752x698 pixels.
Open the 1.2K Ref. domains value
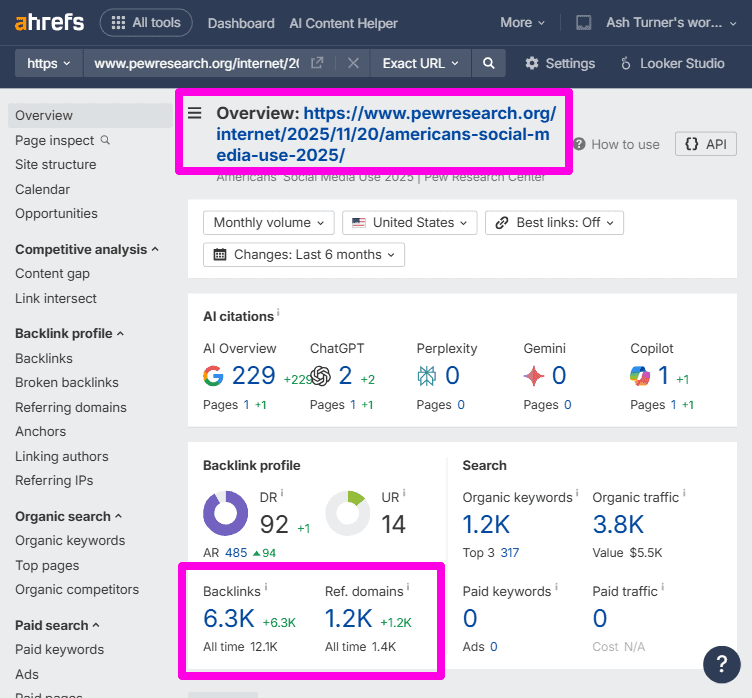348,618
